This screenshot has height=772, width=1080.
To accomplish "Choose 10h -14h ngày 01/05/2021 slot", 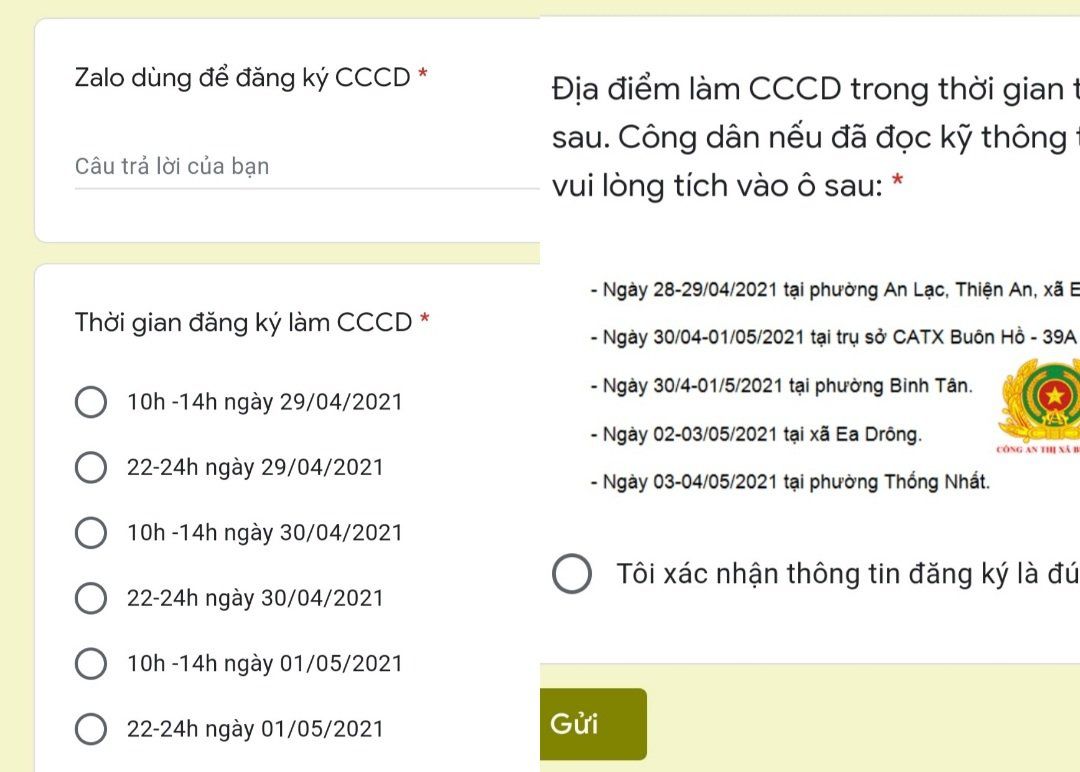I will pyautogui.click(x=92, y=663).
